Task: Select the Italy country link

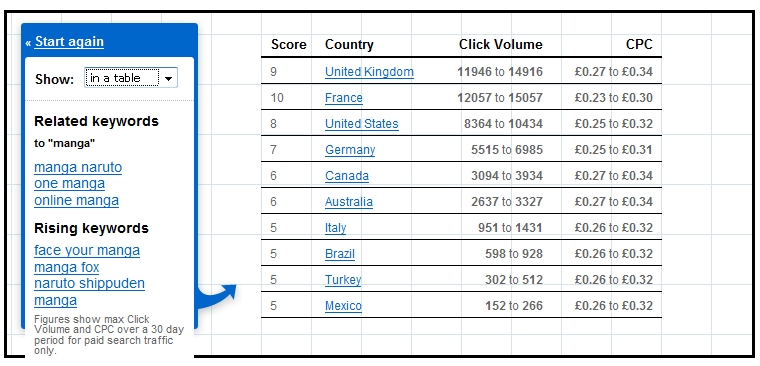Action: (335, 228)
